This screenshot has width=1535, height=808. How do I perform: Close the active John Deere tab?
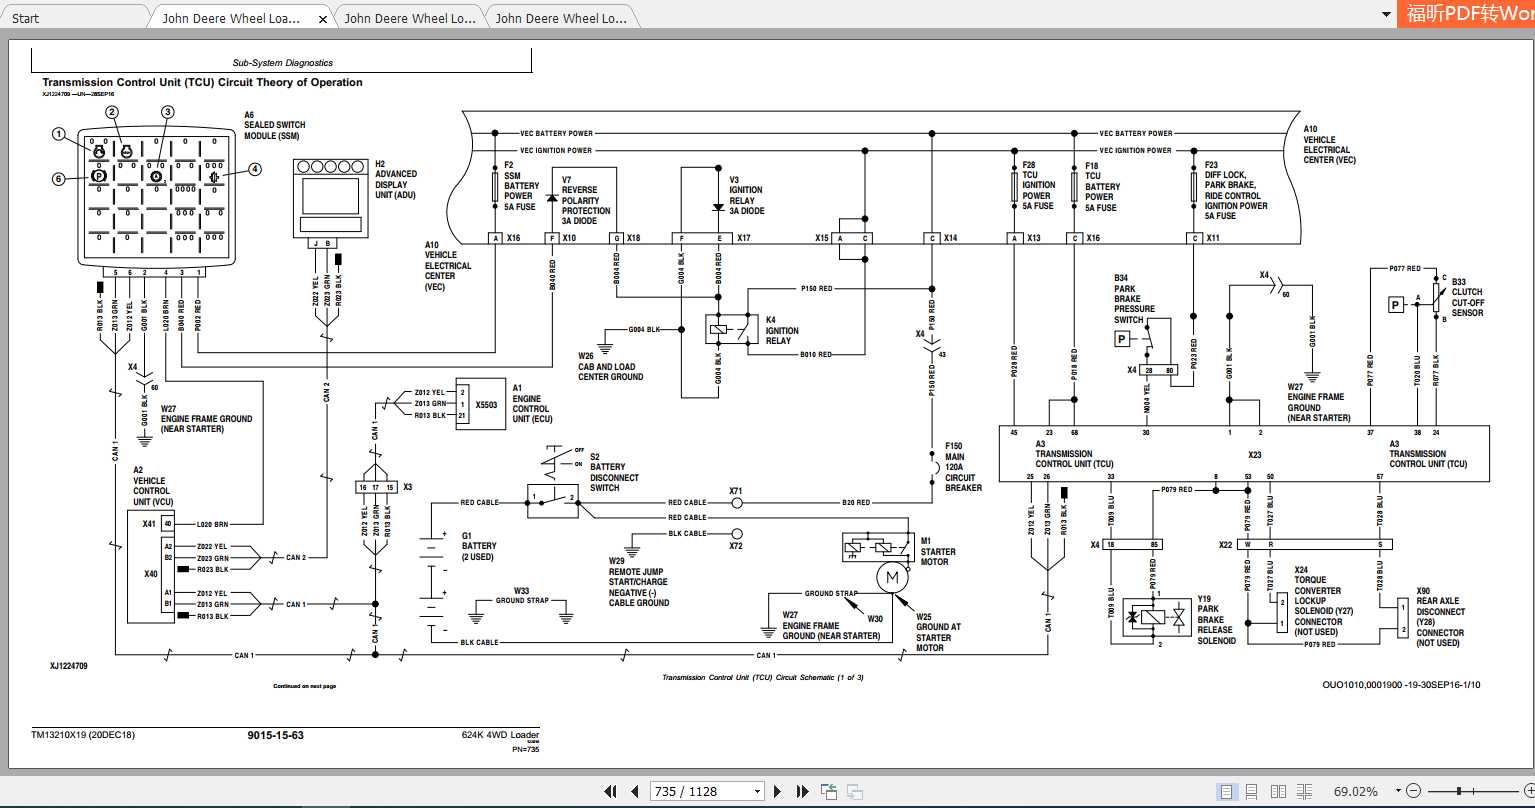click(322, 18)
